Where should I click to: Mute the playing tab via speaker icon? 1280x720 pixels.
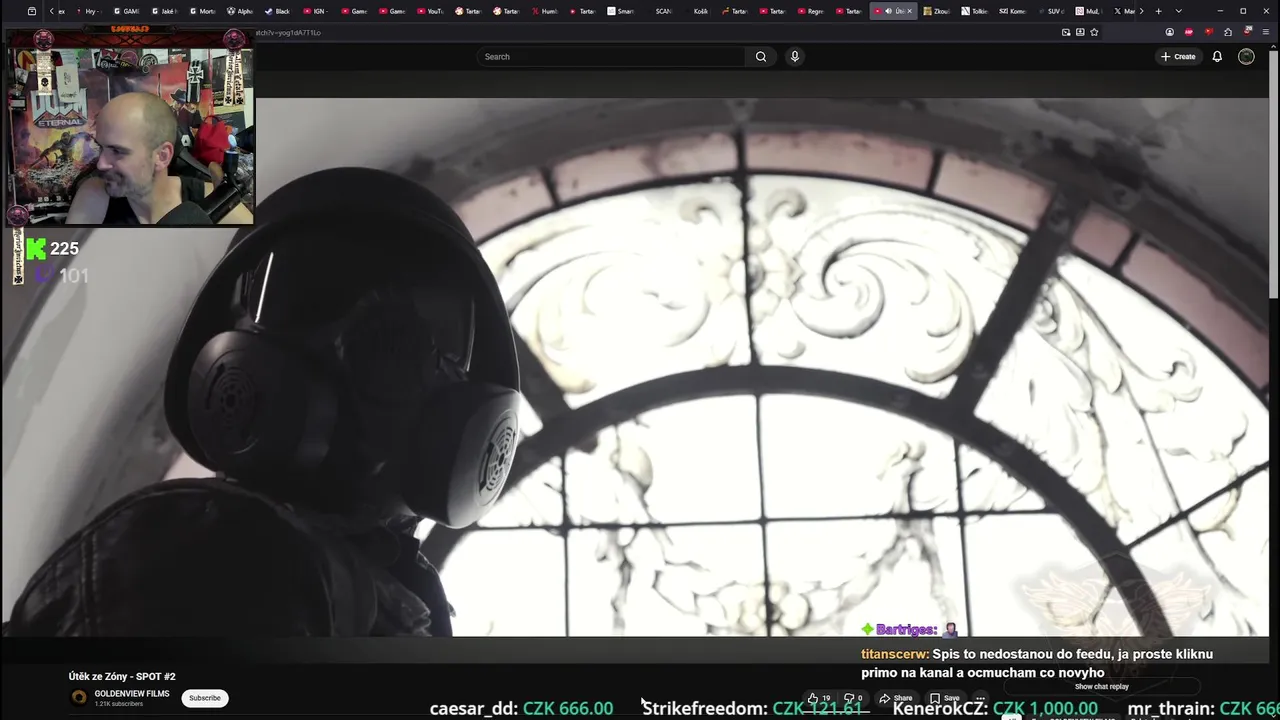pyautogui.click(x=888, y=11)
